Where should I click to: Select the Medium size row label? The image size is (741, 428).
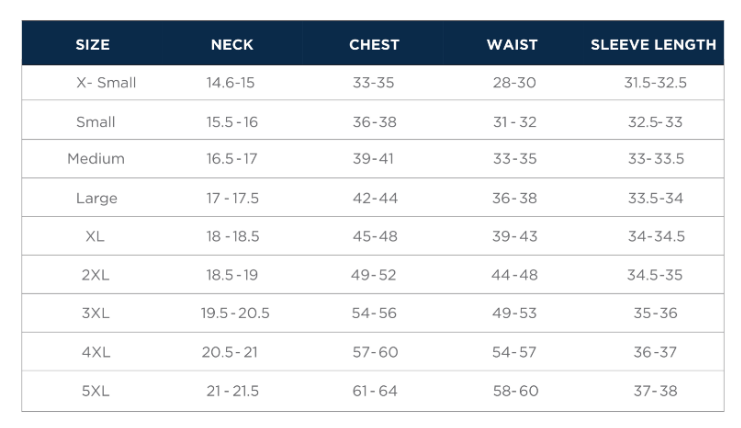coord(96,159)
